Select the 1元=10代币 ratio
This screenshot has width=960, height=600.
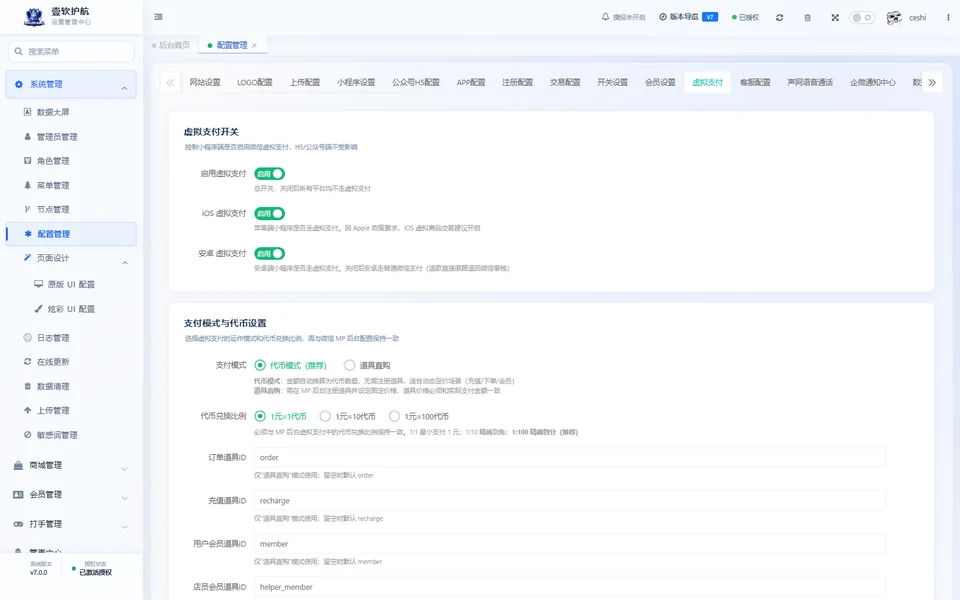click(x=348, y=416)
